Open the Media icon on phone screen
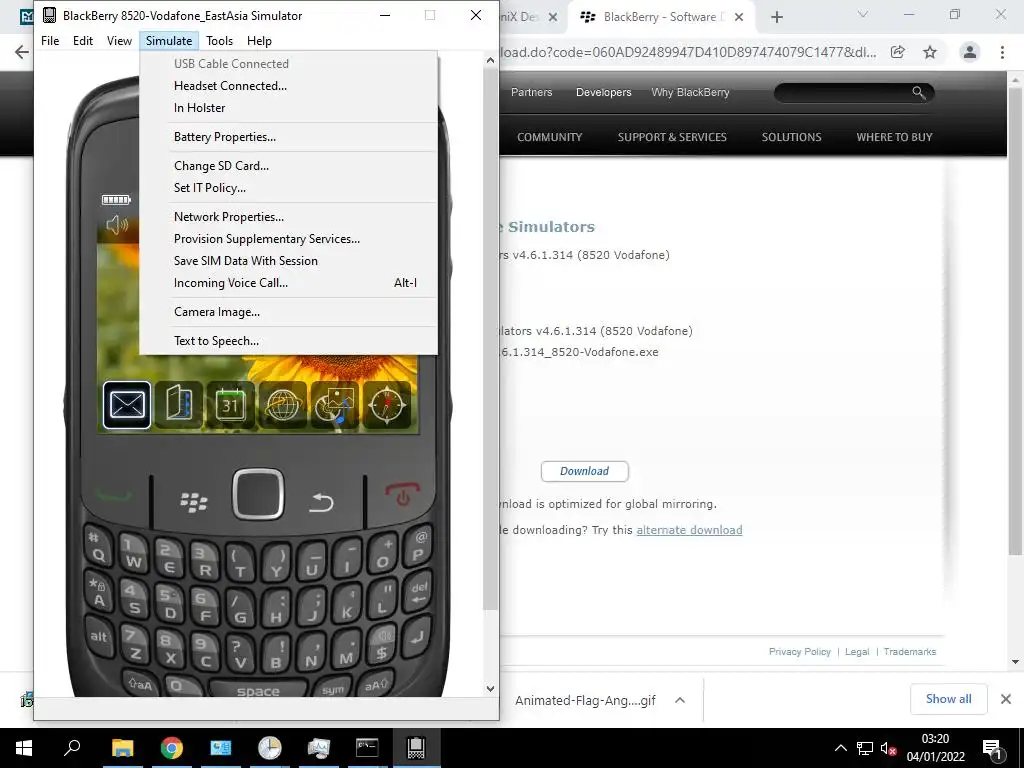The height and width of the screenshot is (768, 1024). click(335, 405)
